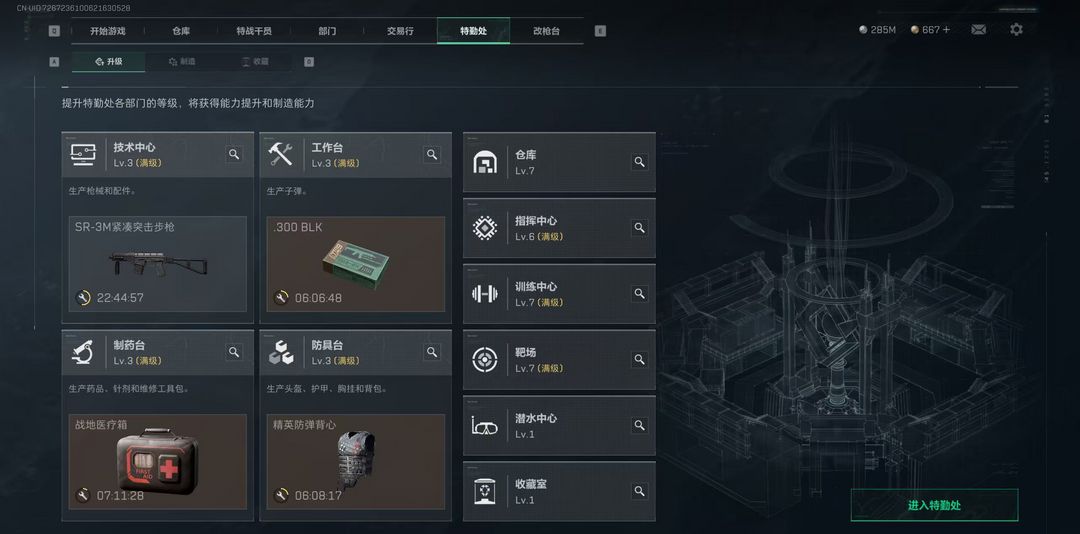Image resolution: width=1080 pixels, height=534 pixels.
Task: Click magnifier icon on 工作台 card
Action: click(x=432, y=154)
